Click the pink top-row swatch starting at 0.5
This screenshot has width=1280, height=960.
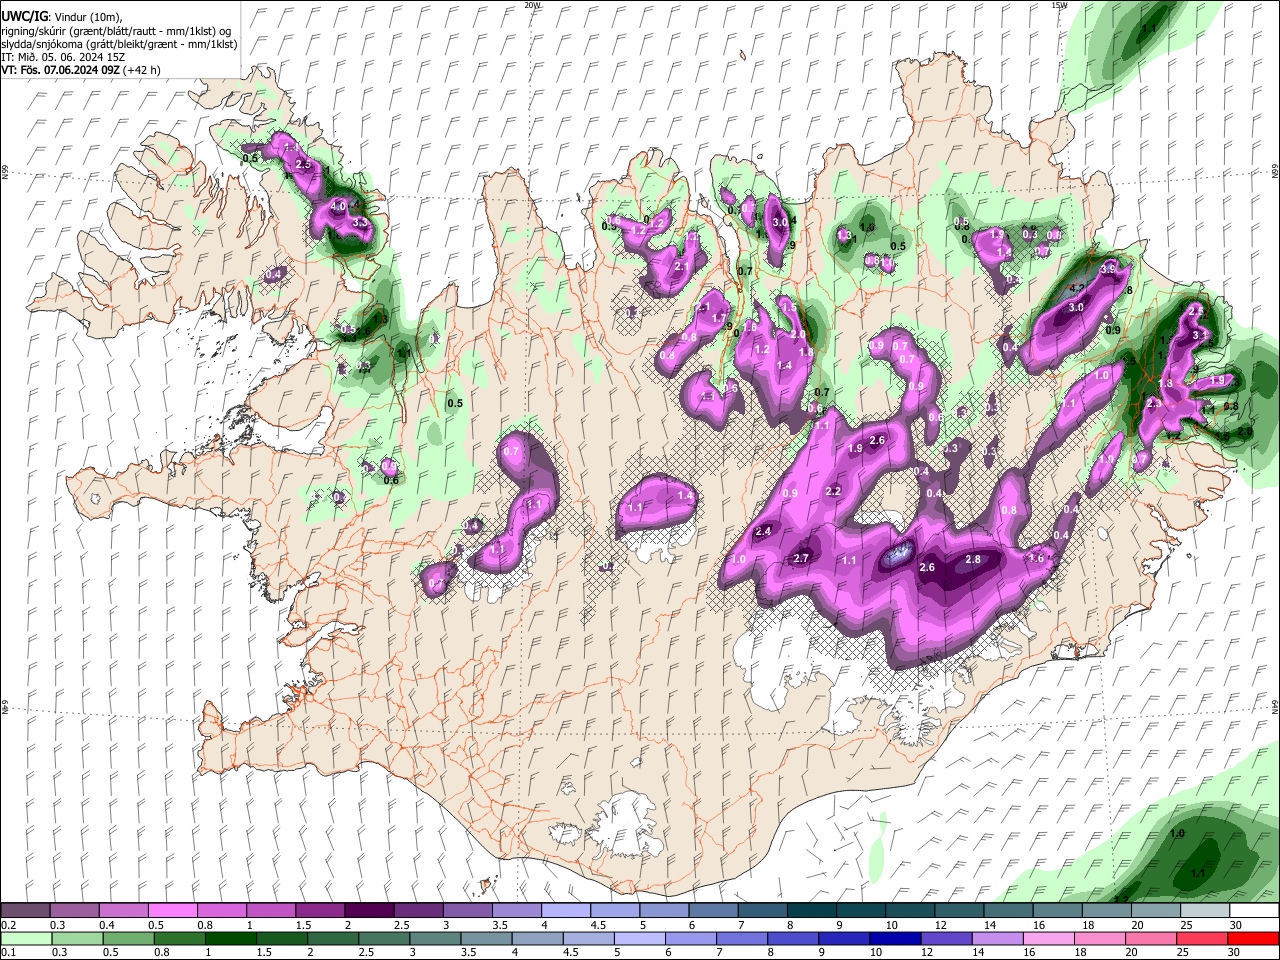click(x=172, y=911)
